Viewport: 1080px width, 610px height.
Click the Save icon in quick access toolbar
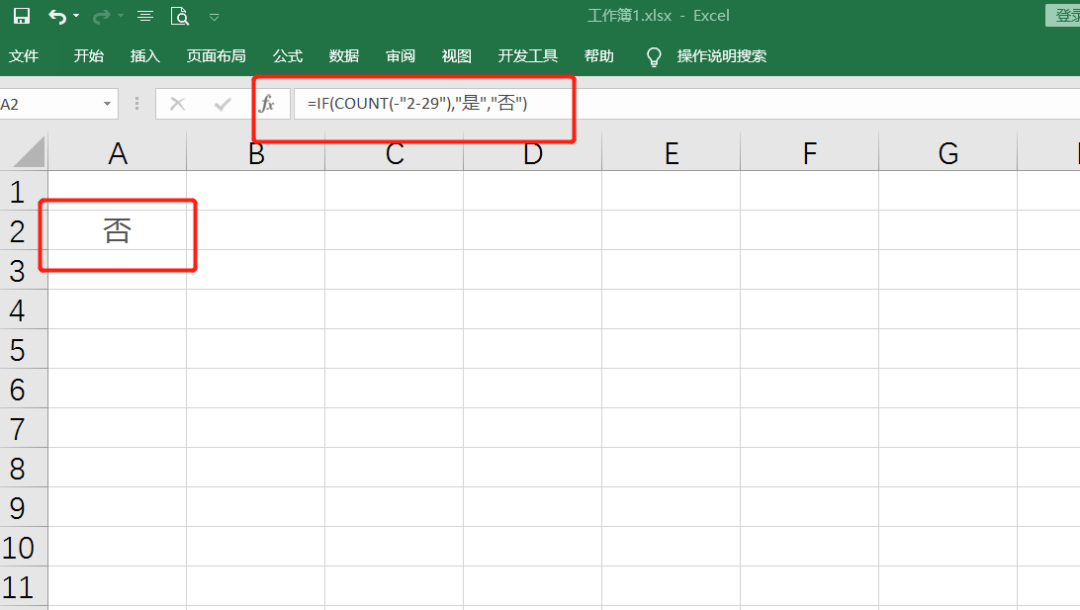click(21, 16)
